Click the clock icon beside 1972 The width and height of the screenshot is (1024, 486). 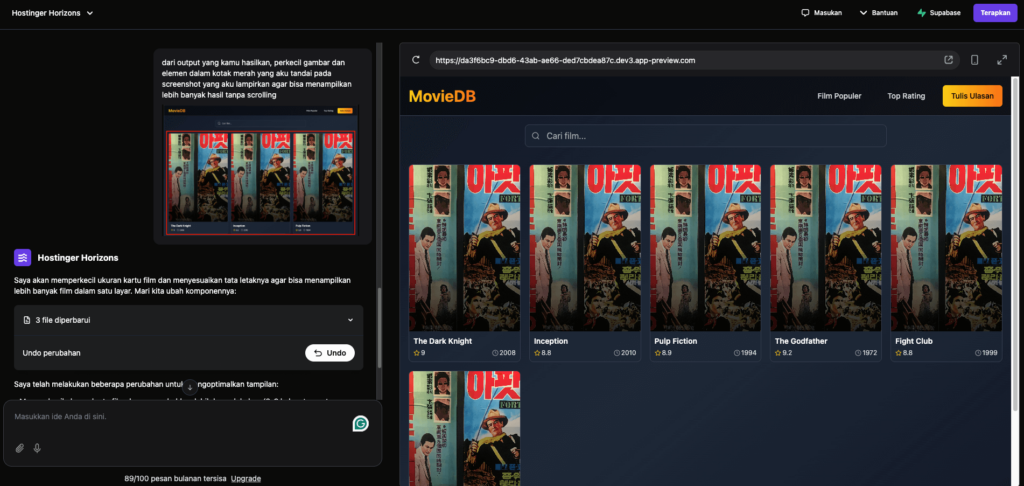[857, 353]
